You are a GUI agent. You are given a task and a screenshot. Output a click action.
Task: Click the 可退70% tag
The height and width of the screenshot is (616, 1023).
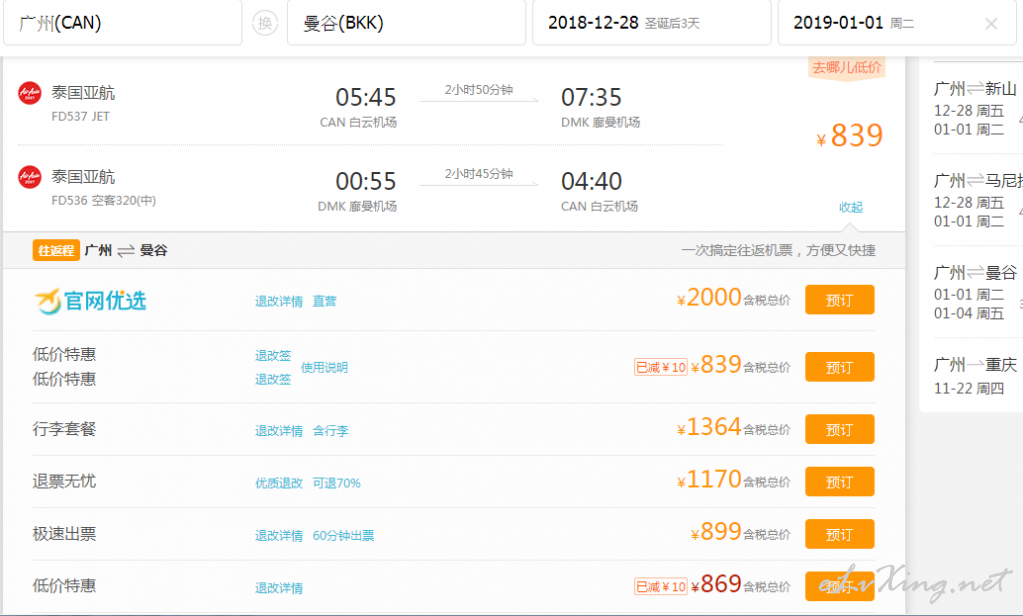click(x=337, y=483)
